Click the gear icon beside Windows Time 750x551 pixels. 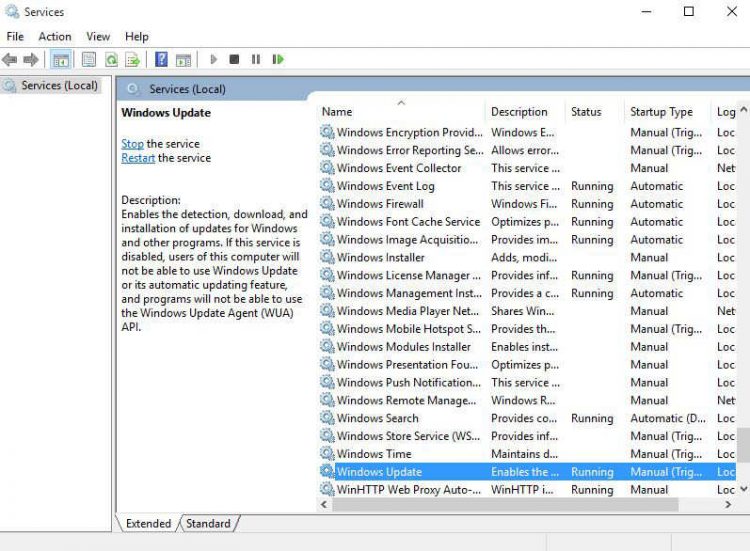327,454
